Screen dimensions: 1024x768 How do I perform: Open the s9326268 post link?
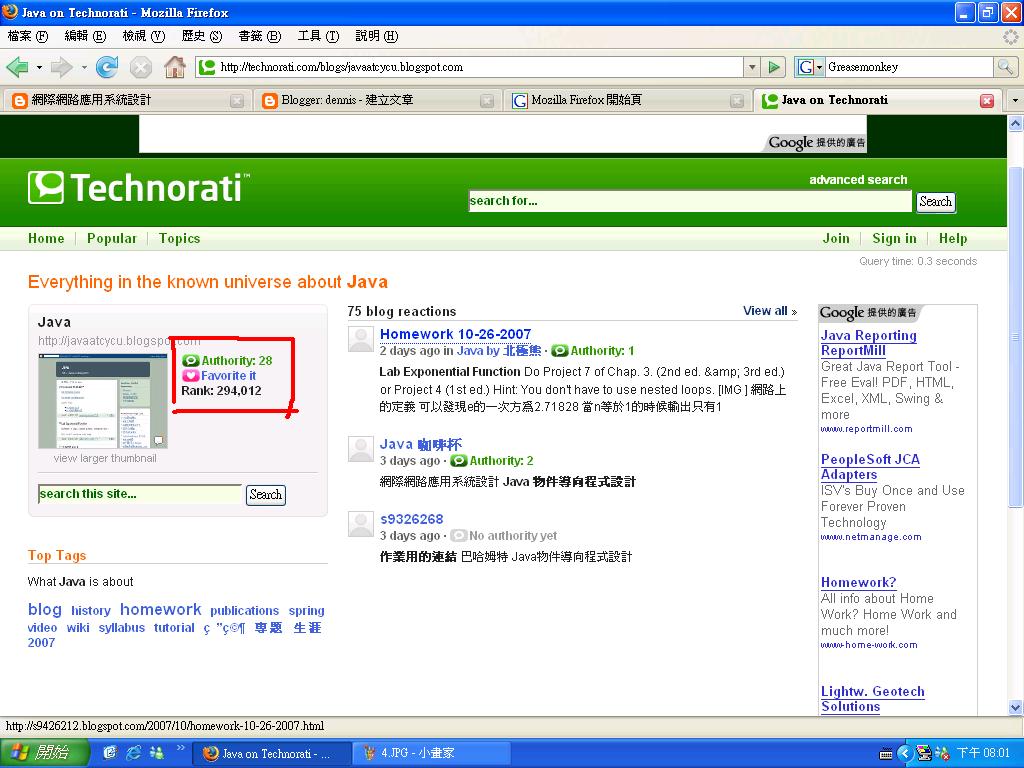pyautogui.click(x=411, y=519)
